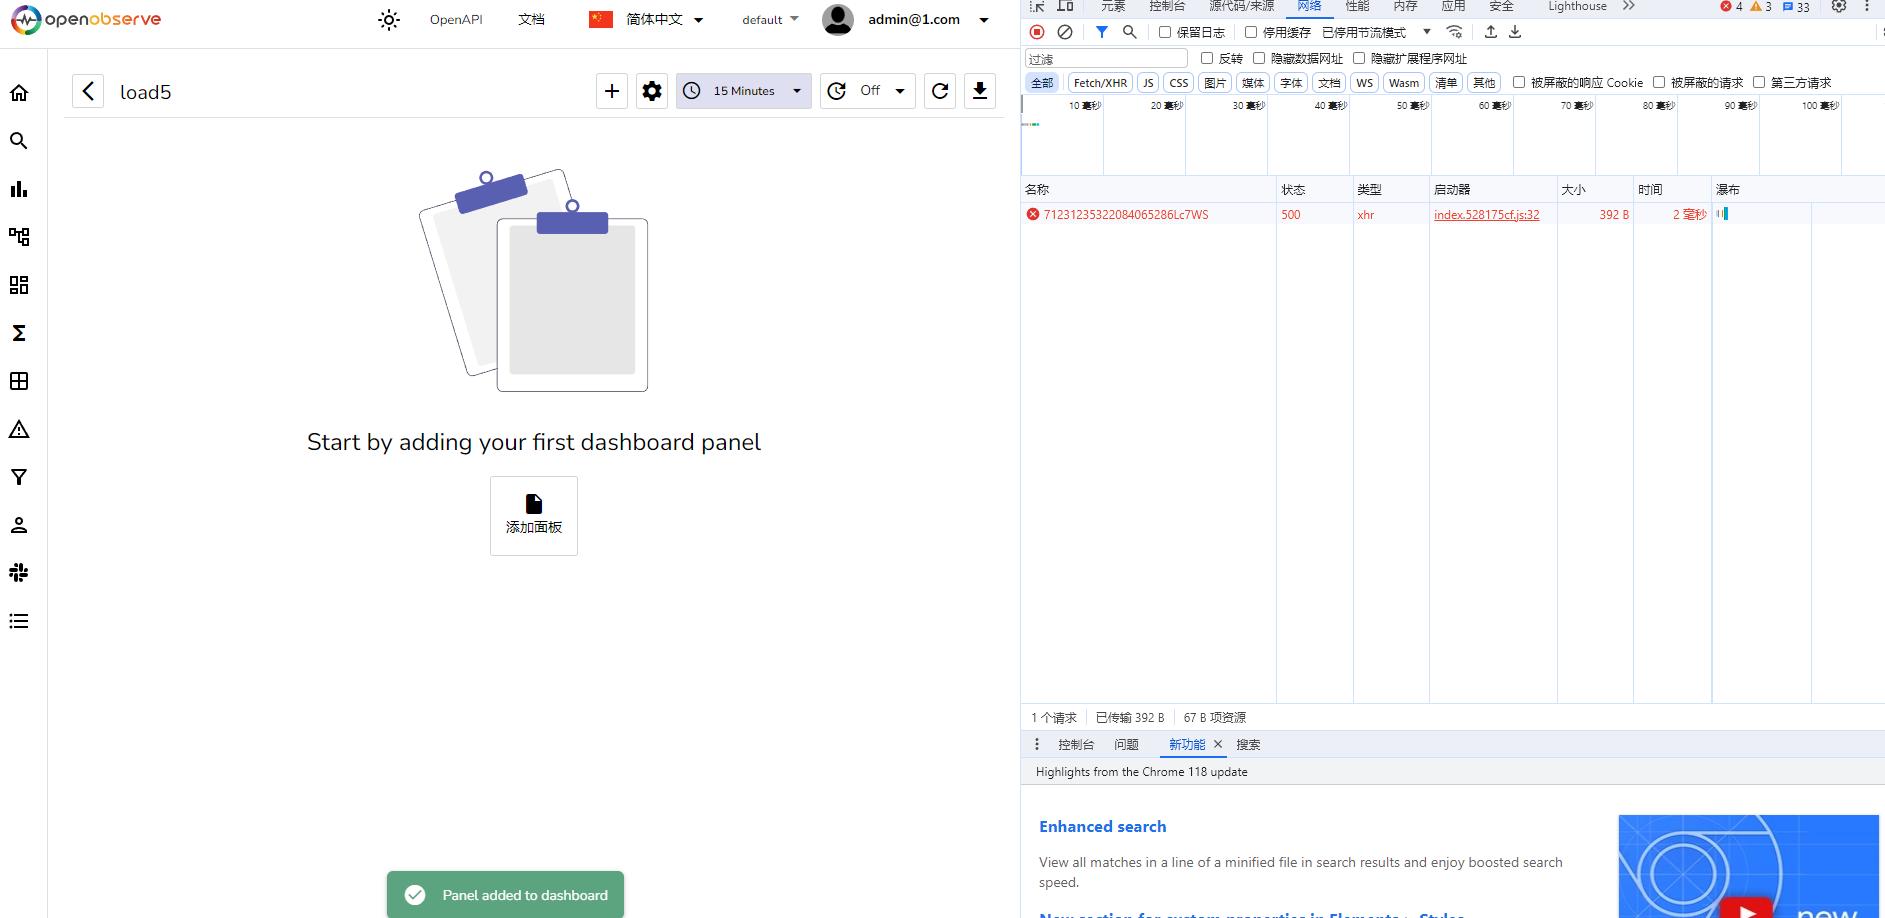
Task: Switch to the 性能 DevTools tab
Action: [1357, 6]
